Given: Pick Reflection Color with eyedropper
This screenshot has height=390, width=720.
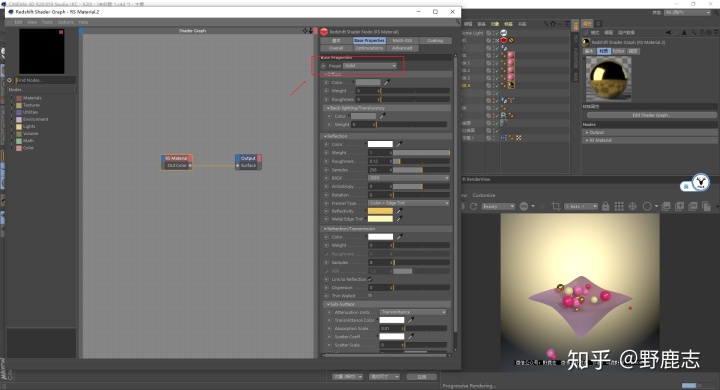Looking at the screenshot, I should click(x=399, y=144).
